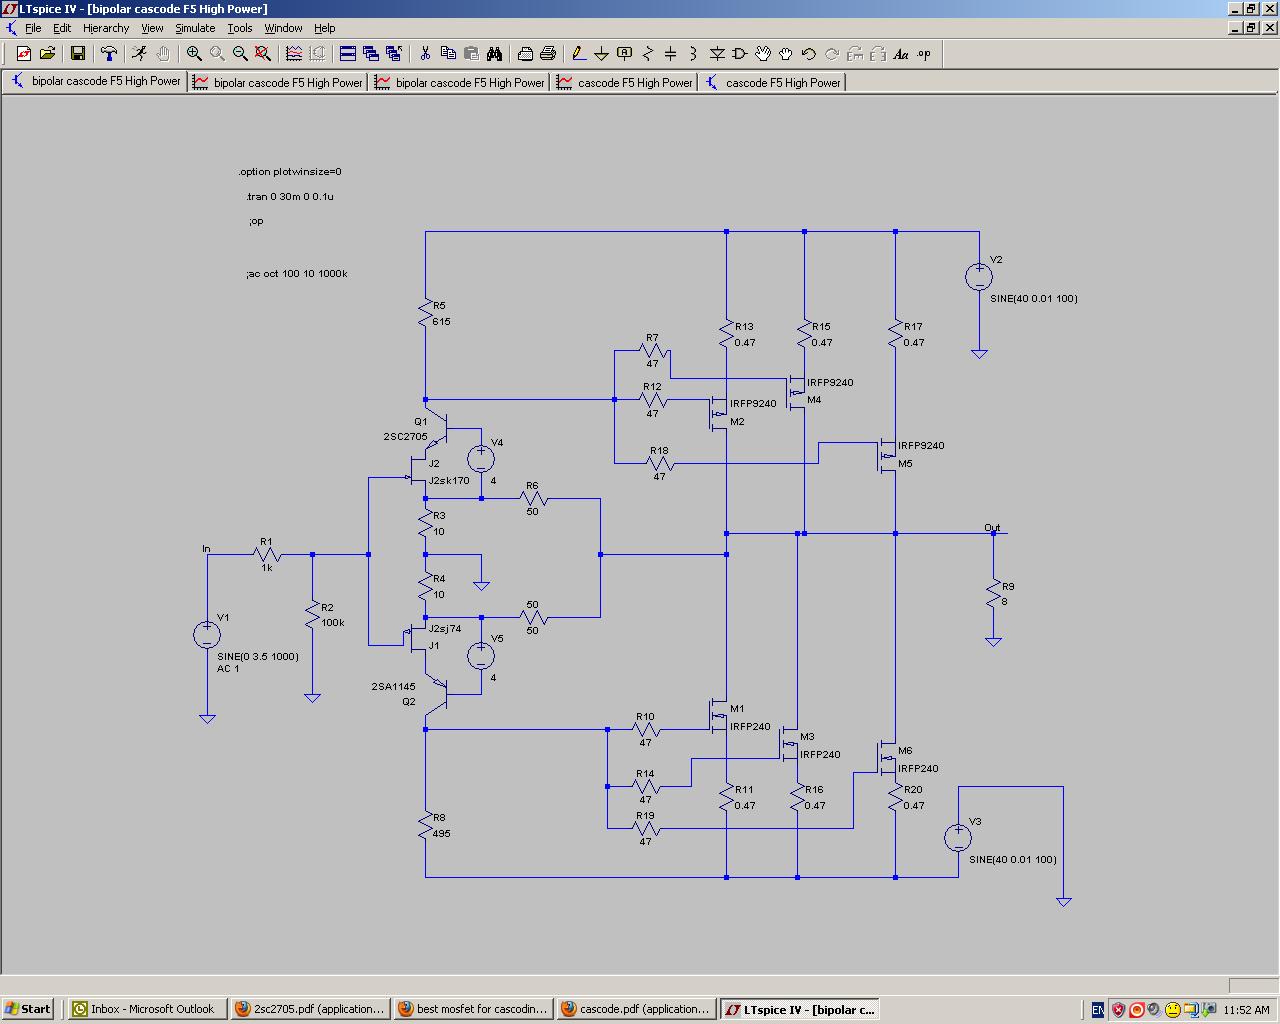The height and width of the screenshot is (1024, 1280).
Task: Open the Control Panel hammer icon
Action: tap(109, 54)
